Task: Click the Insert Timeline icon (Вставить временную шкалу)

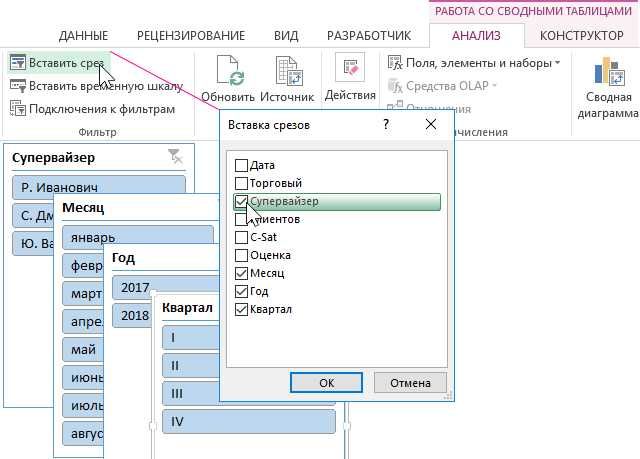Action: (x=18, y=86)
